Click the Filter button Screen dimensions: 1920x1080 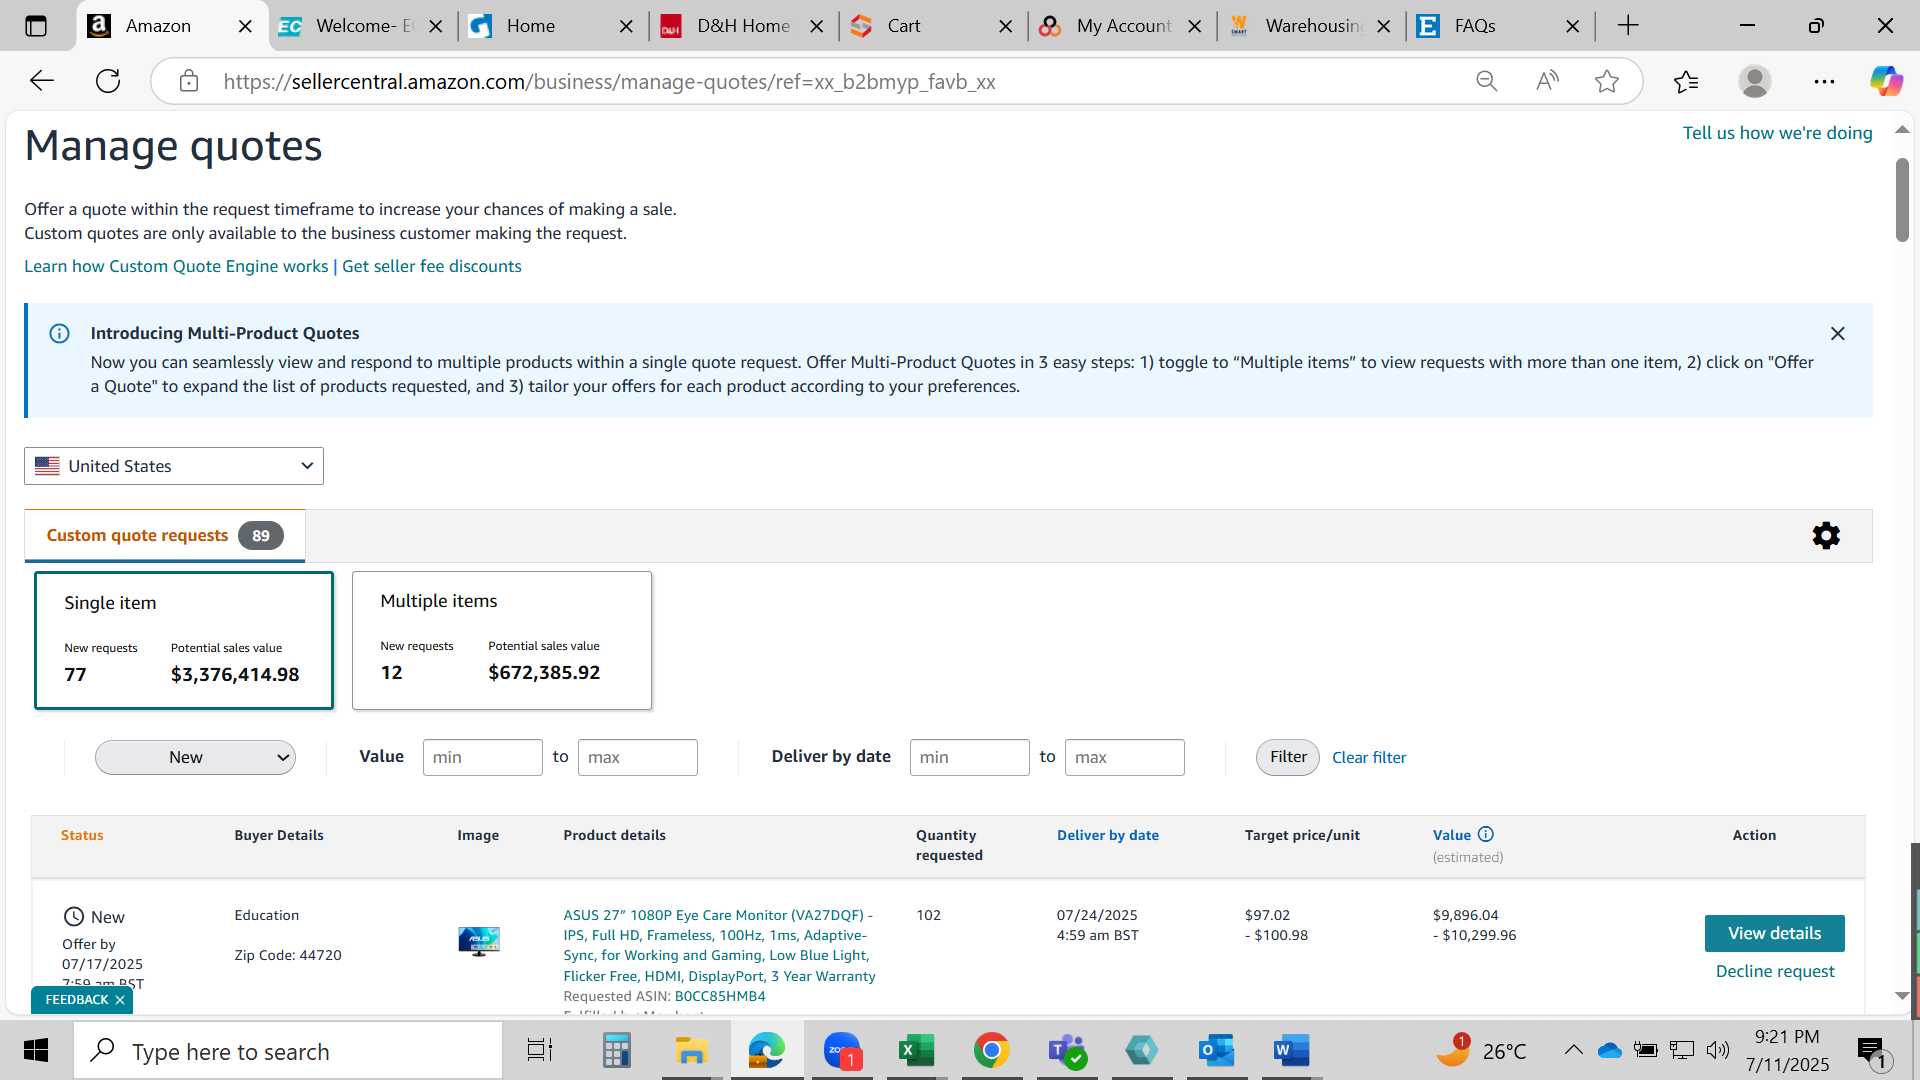[1288, 757]
